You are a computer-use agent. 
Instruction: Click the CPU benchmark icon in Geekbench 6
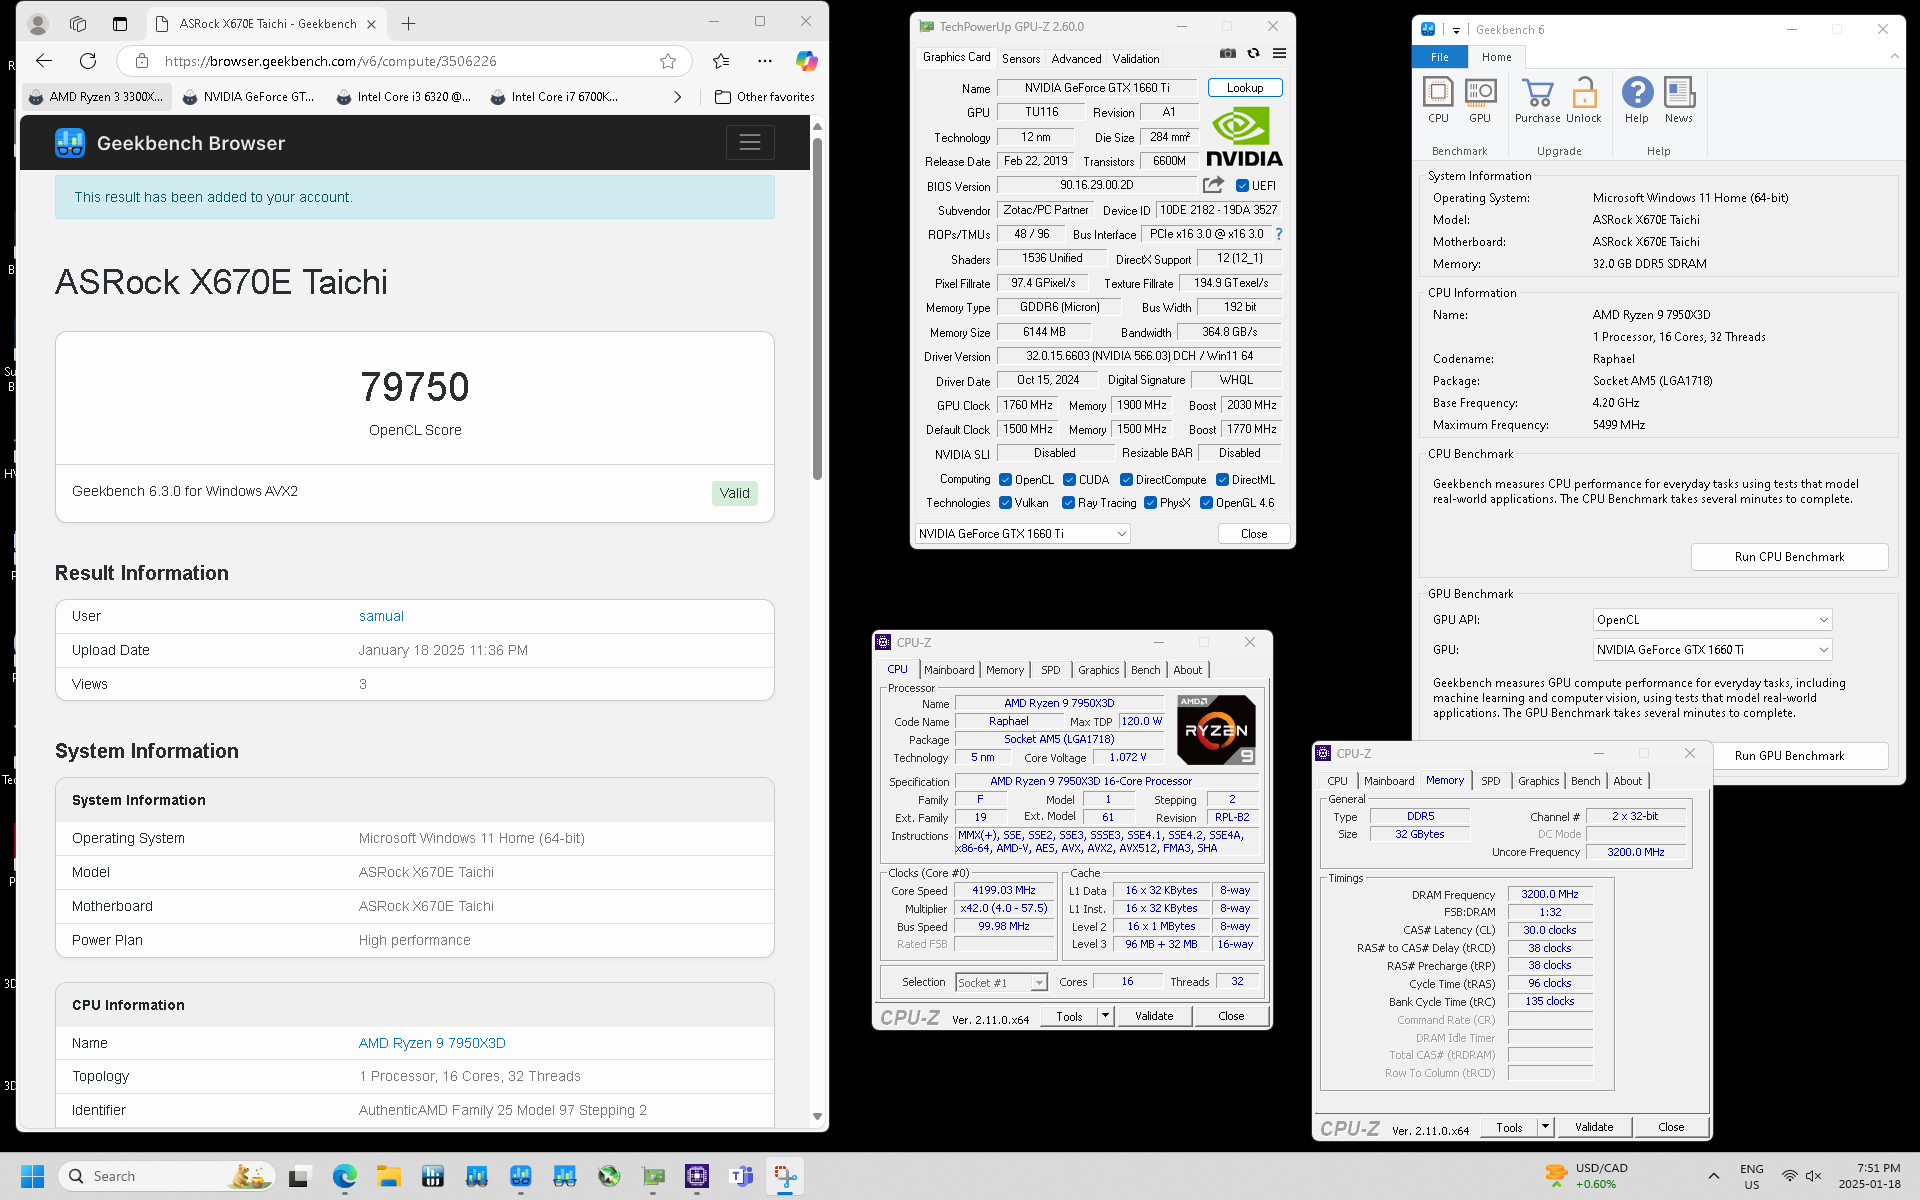pos(1438,100)
